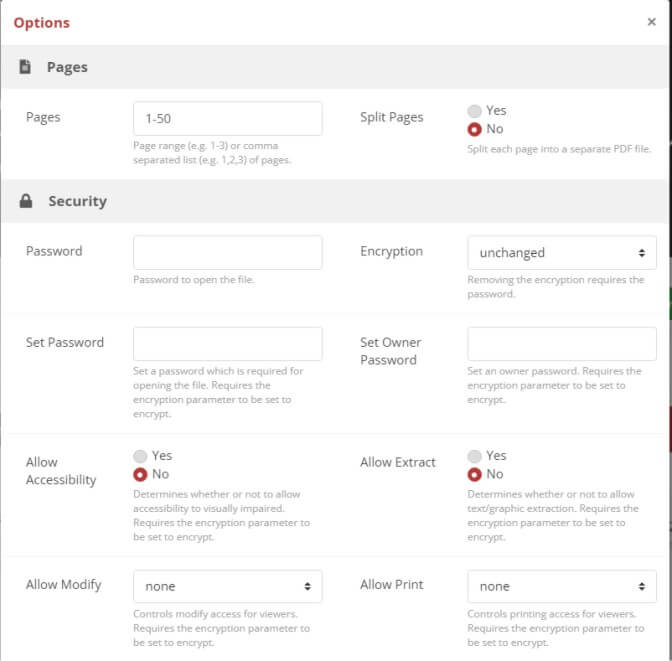Click the Pages range input field
The width and height of the screenshot is (672, 661).
[228, 119]
